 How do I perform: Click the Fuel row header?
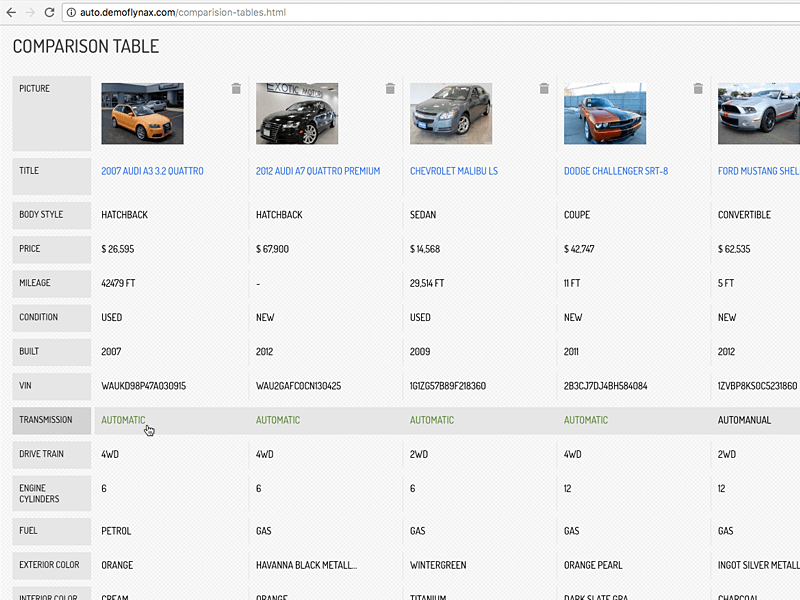[52, 531]
